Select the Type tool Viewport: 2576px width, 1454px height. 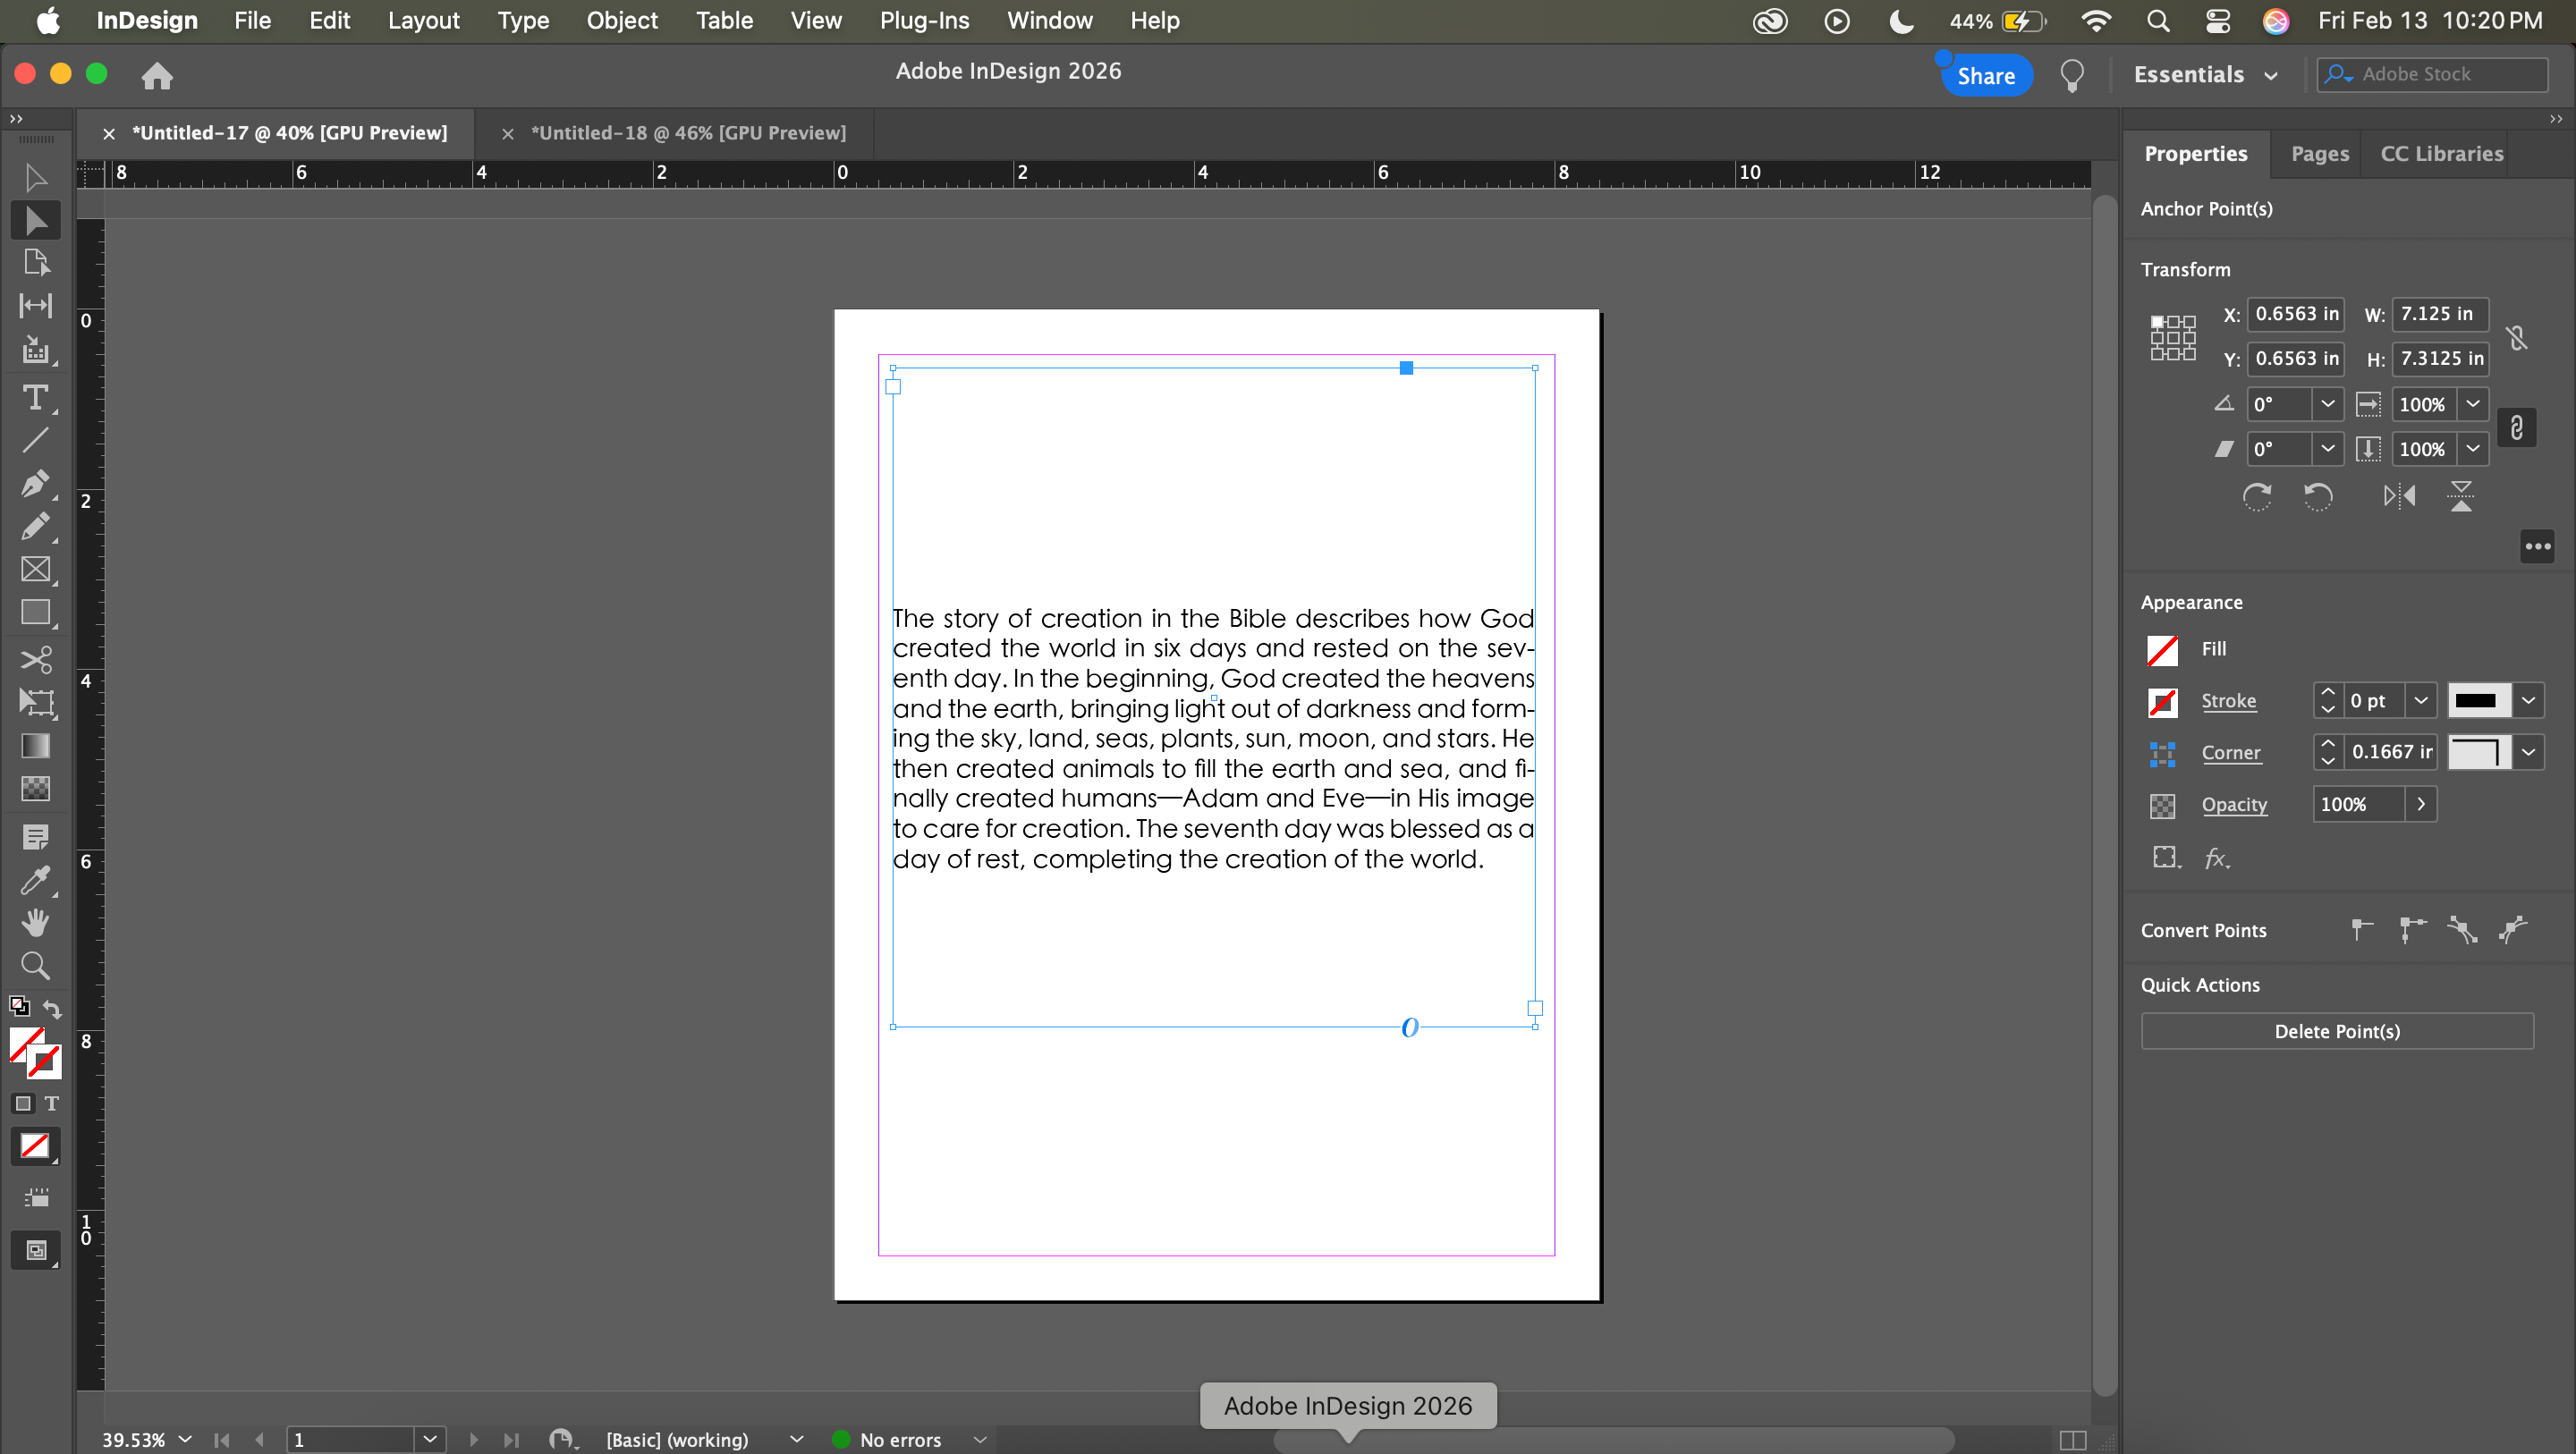tap(35, 398)
